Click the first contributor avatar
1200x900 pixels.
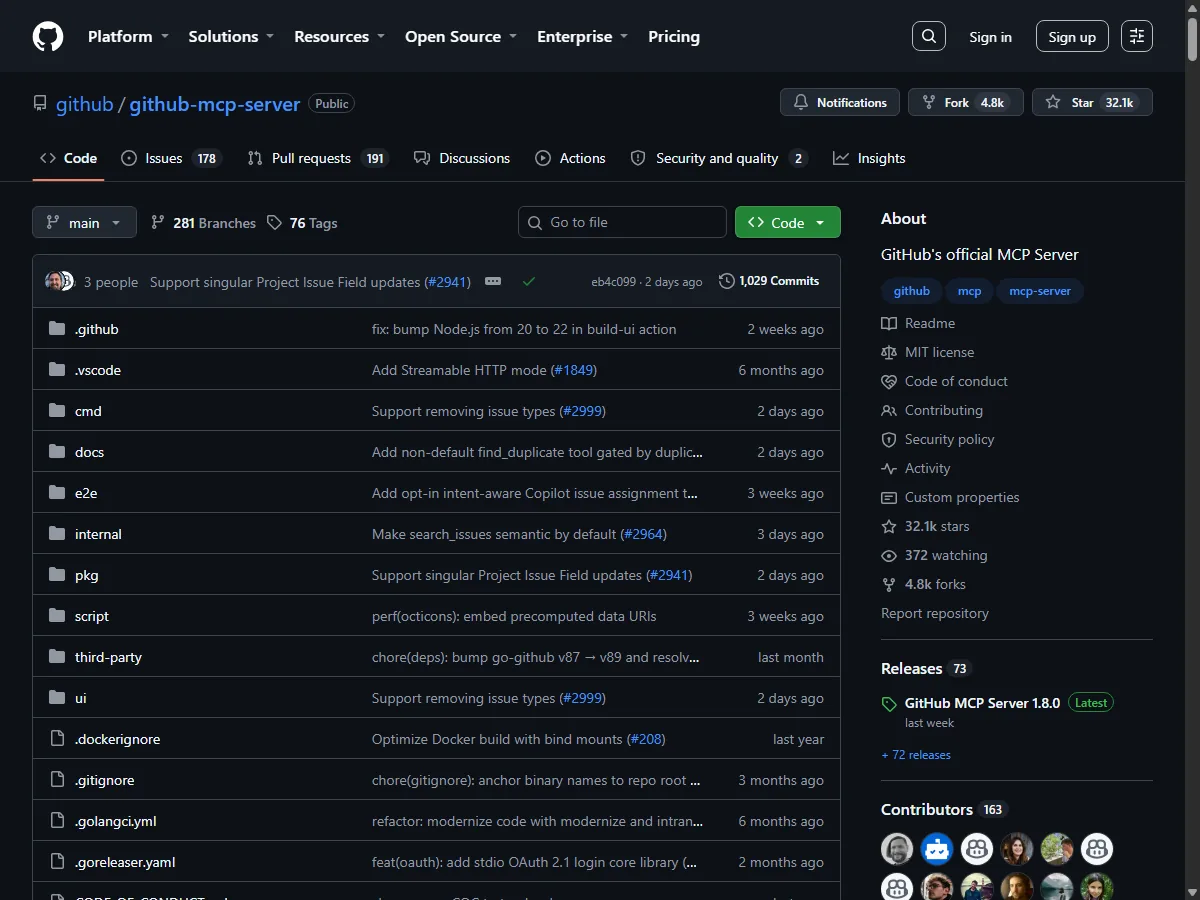[897, 849]
